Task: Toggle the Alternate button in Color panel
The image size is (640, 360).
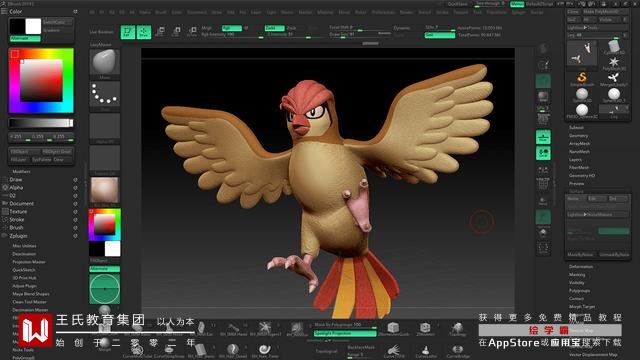Action: tap(25, 38)
